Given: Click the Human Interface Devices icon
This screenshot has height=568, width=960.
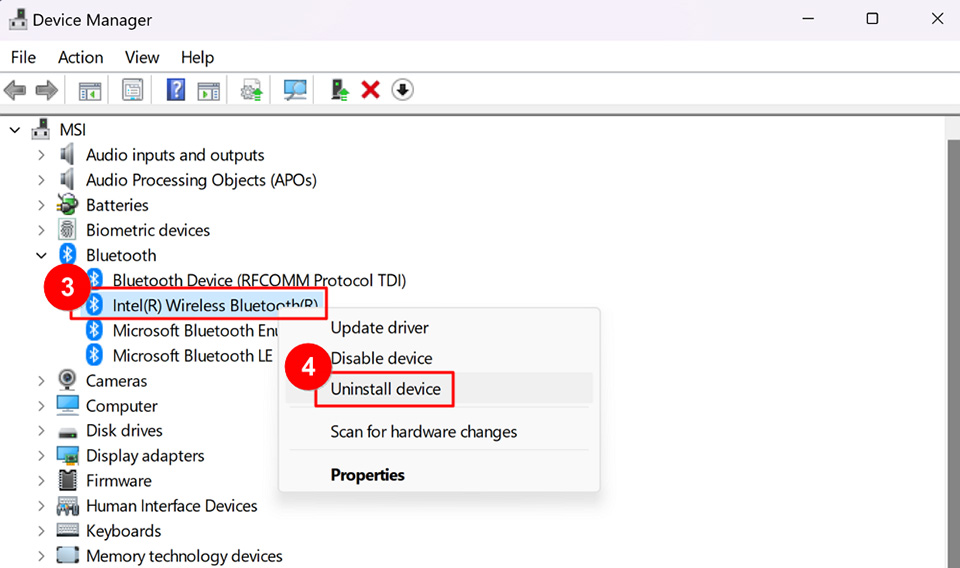Looking at the screenshot, I should click(x=67, y=506).
